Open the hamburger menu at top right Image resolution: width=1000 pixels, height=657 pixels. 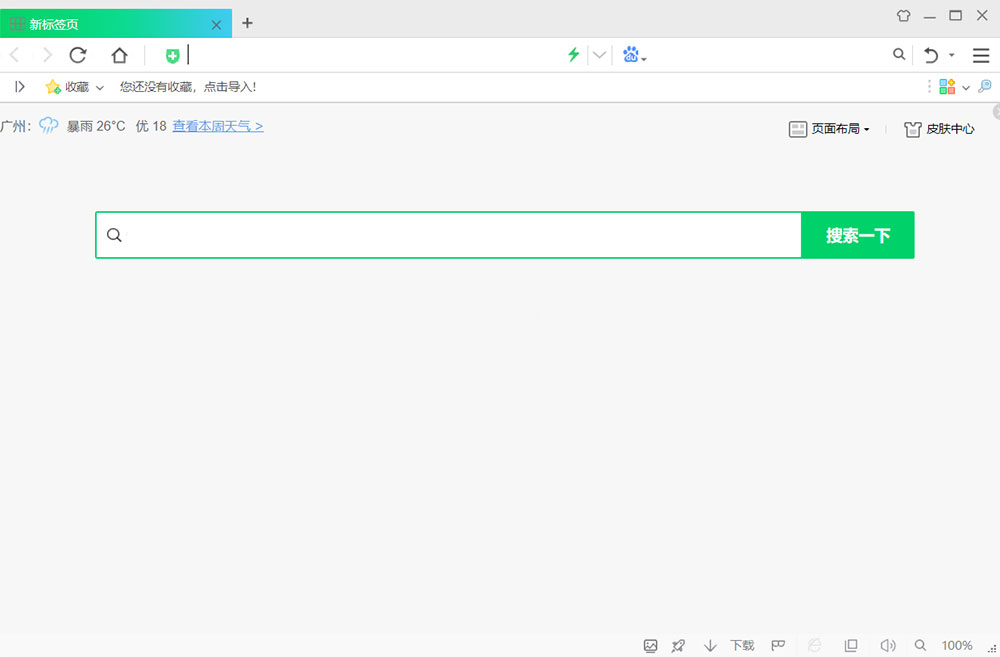pyautogui.click(x=981, y=55)
